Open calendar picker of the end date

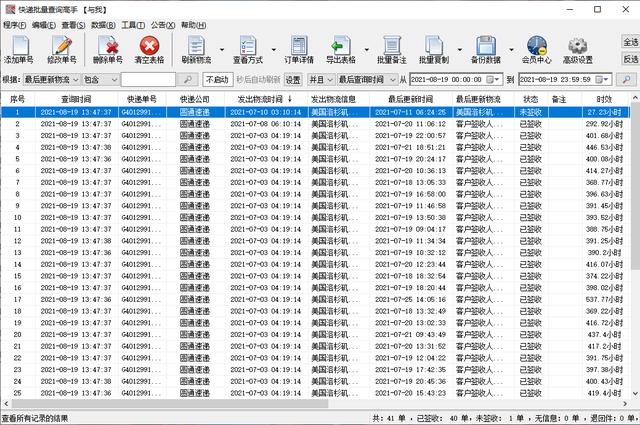602,79
